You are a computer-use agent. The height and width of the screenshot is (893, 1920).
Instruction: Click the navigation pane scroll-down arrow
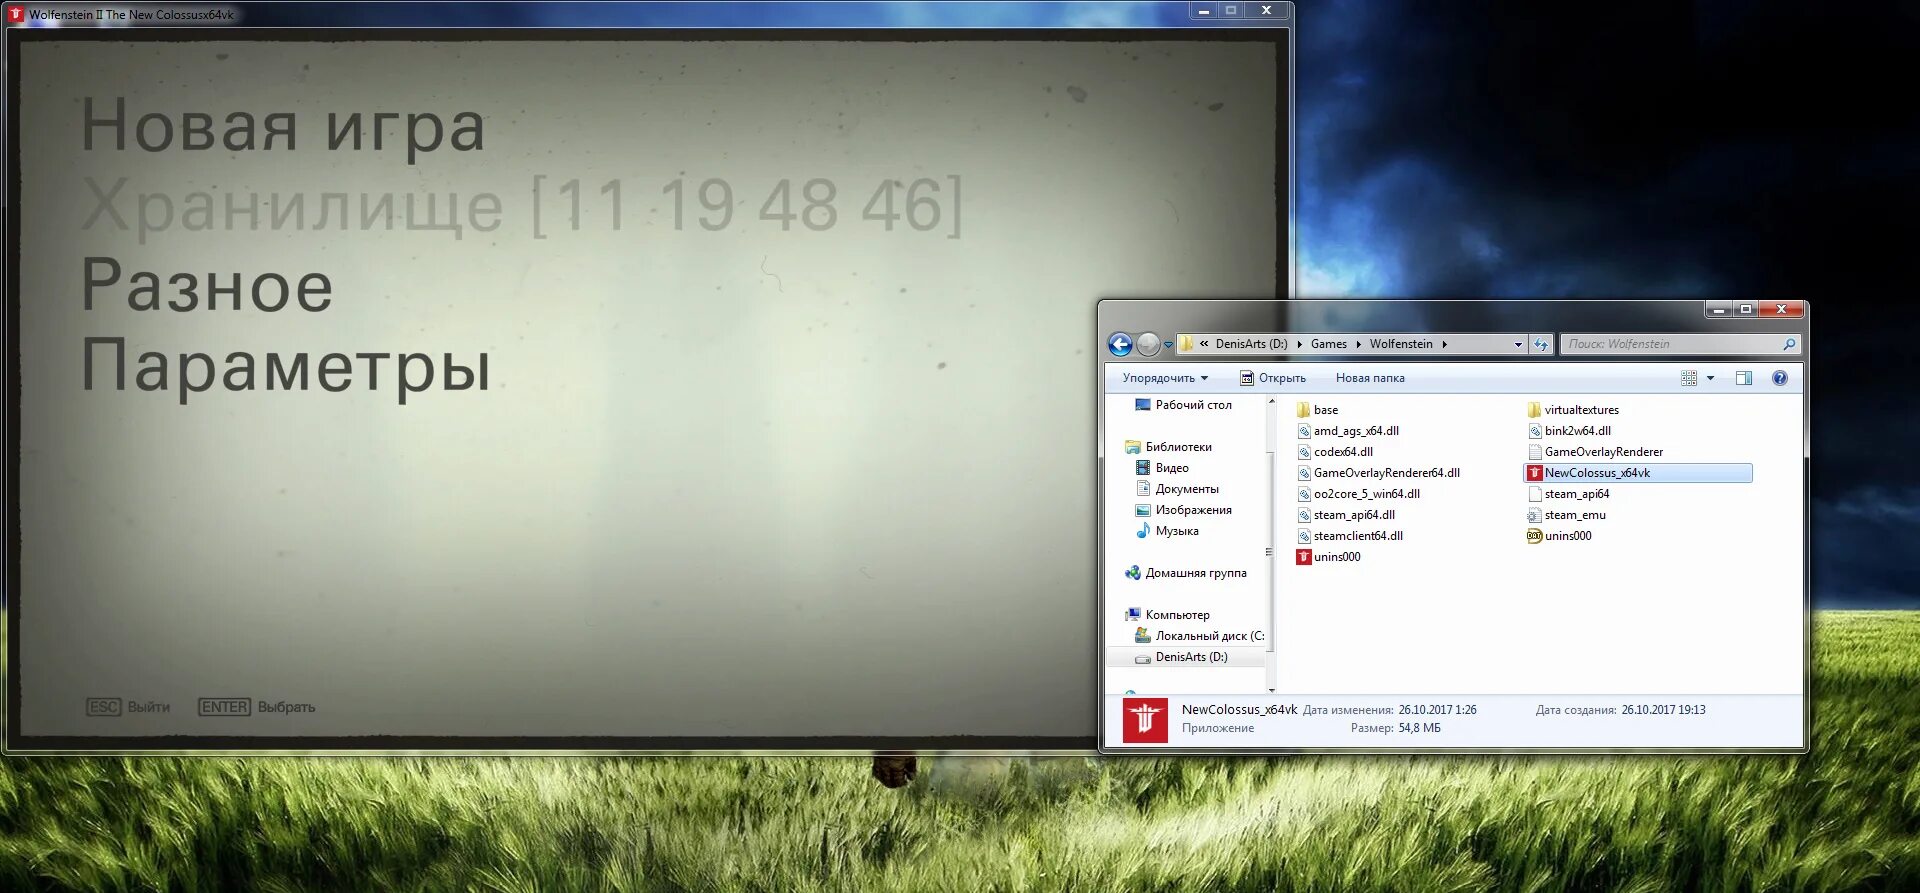click(1271, 689)
